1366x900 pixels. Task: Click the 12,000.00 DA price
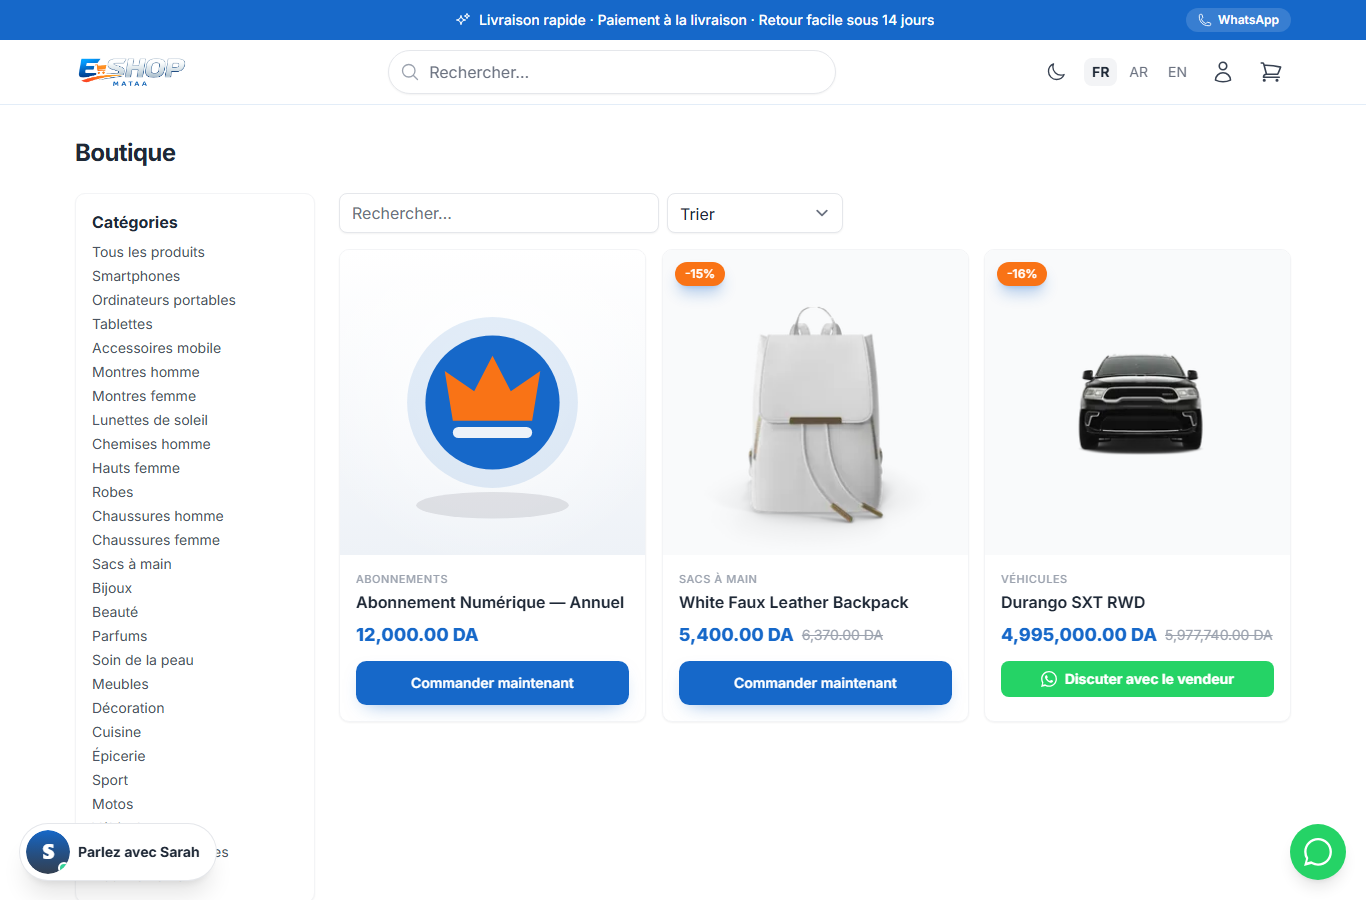pyautogui.click(x=417, y=635)
